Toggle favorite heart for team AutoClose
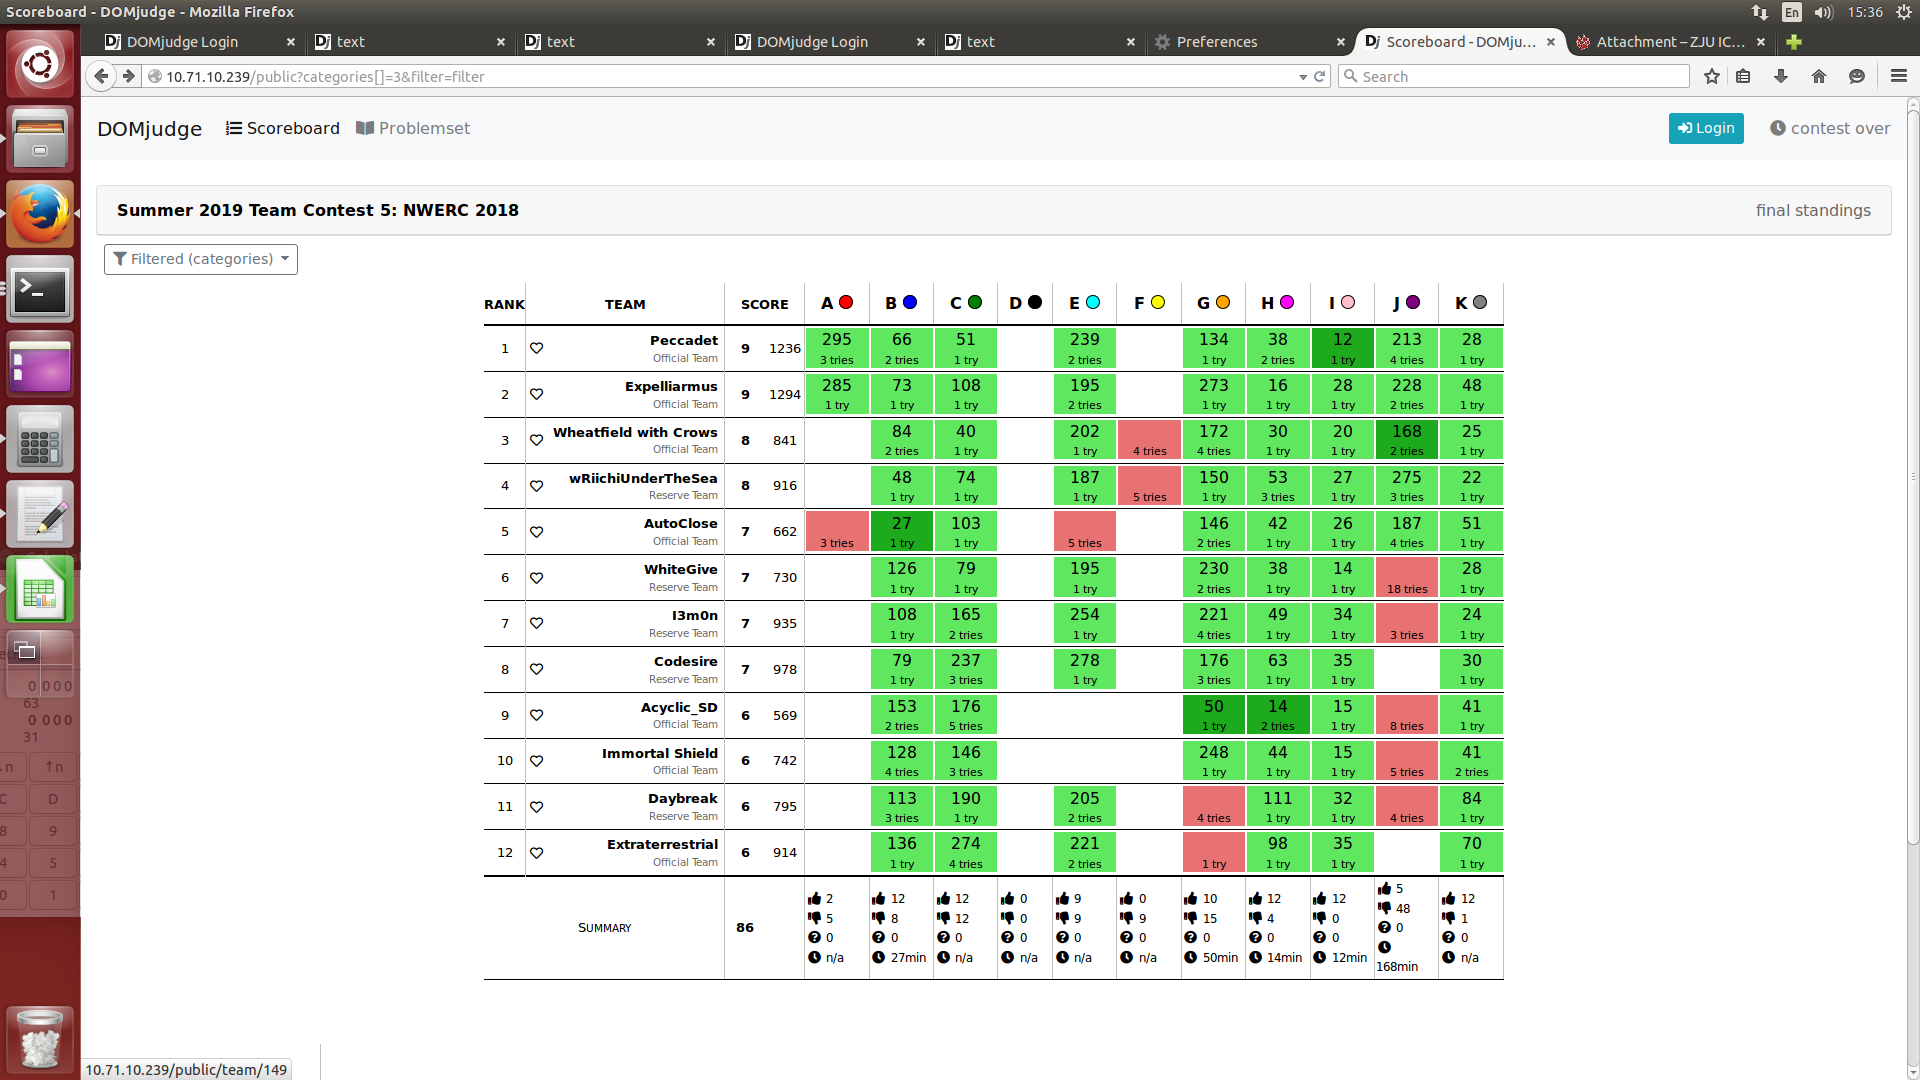The image size is (1920, 1080). click(536, 532)
